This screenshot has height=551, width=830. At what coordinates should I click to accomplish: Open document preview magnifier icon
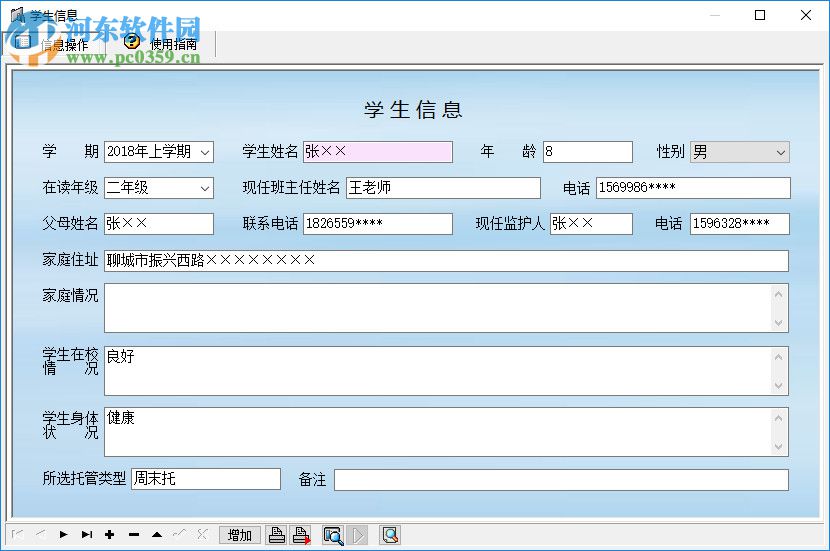point(390,535)
